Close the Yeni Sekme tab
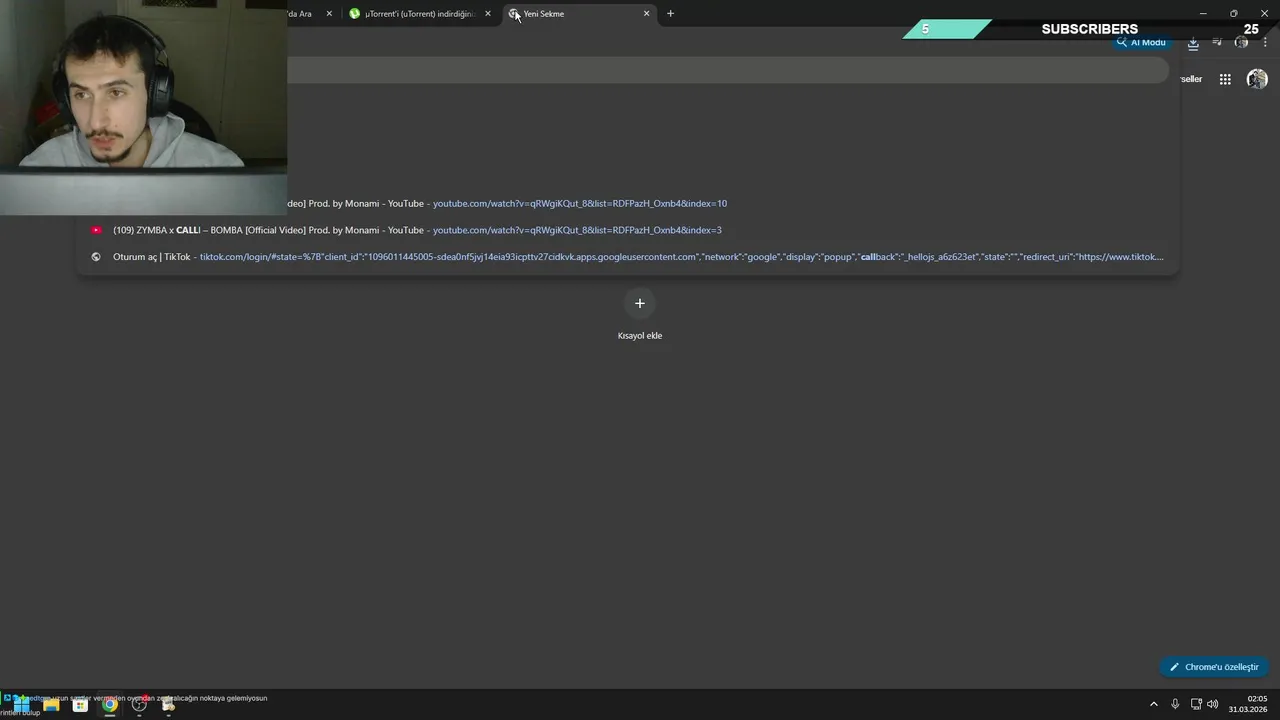This screenshot has width=1280, height=720. point(646,14)
